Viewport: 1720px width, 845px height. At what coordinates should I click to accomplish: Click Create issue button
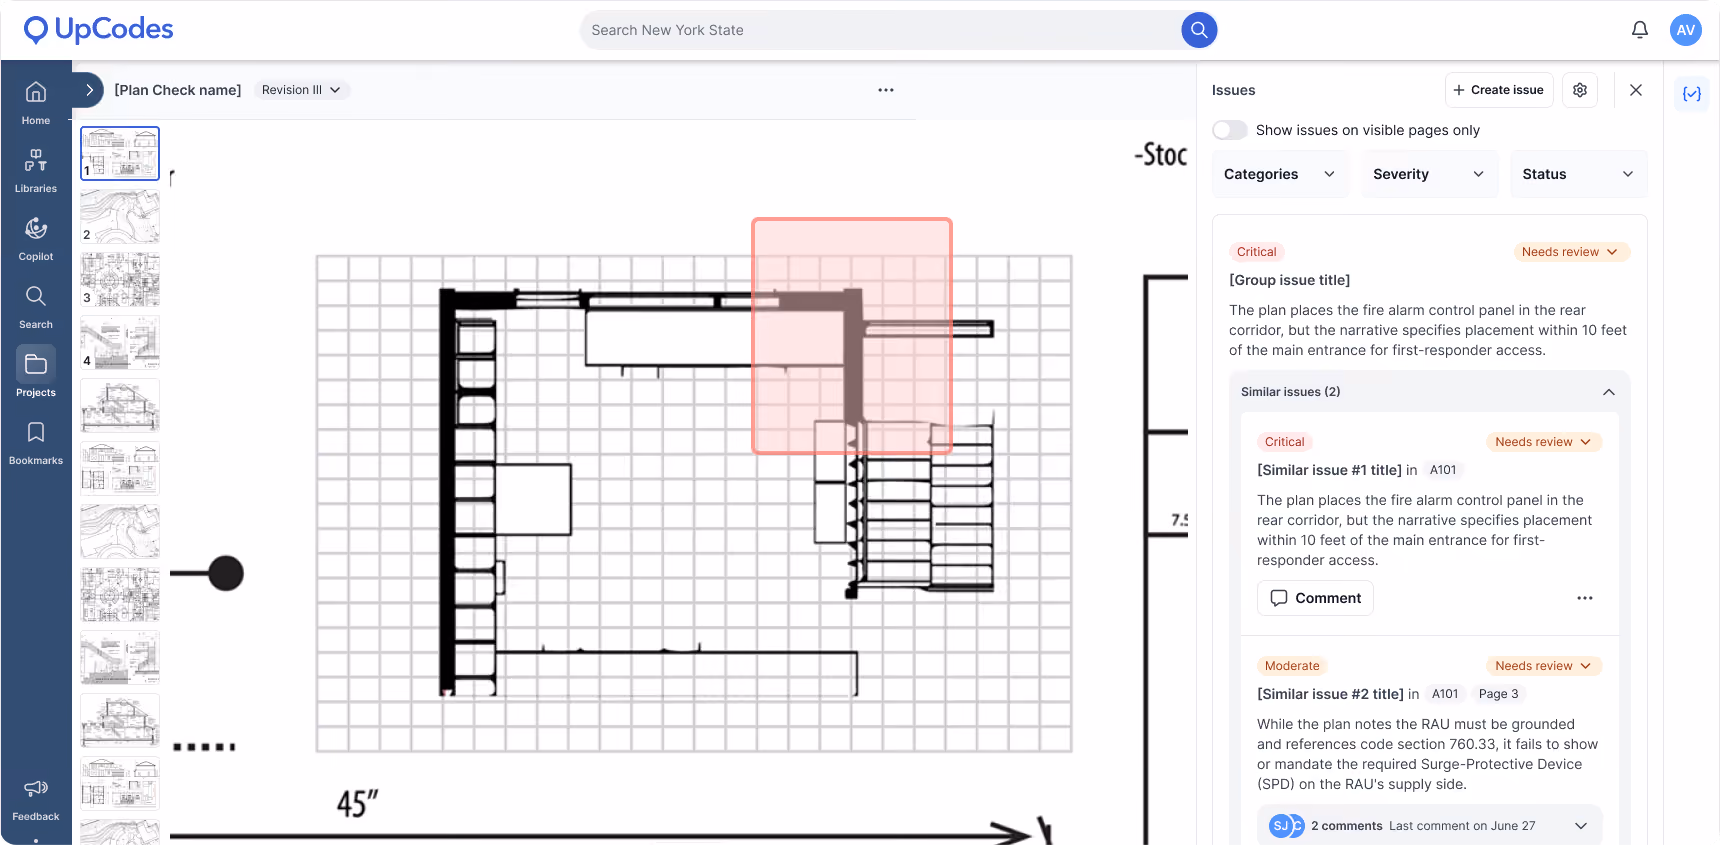click(1499, 90)
